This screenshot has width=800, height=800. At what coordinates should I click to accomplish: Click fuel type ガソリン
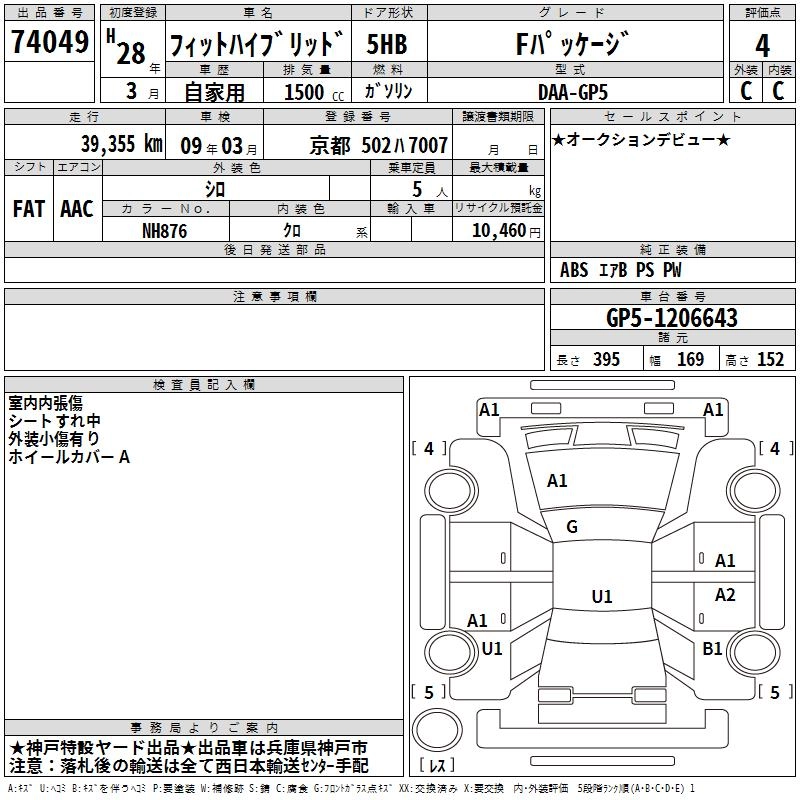[x=388, y=91]
